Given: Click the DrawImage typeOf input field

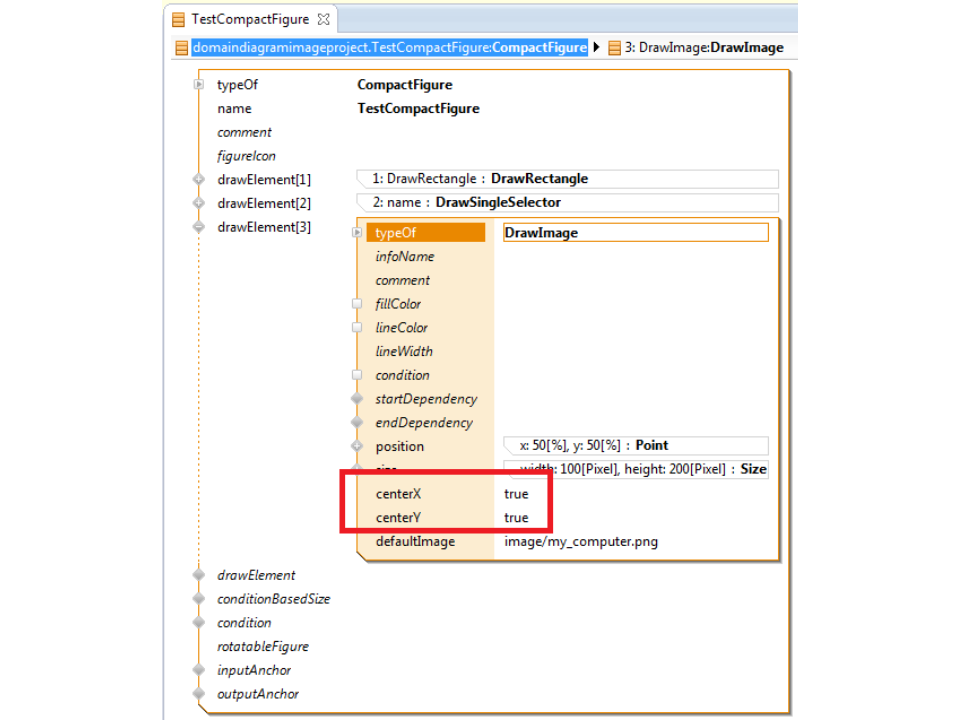Looking at the screenshot, I should point(635,233).
